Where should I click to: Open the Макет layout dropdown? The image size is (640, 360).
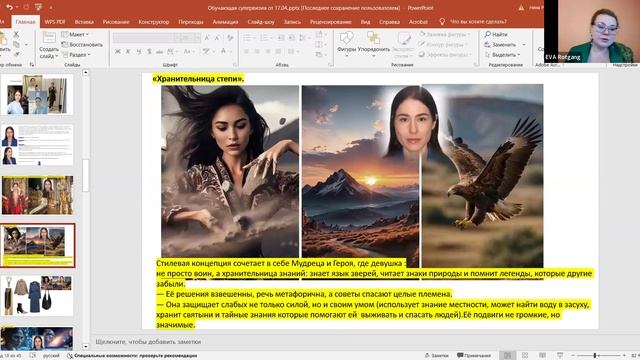[x=75, y=34]
